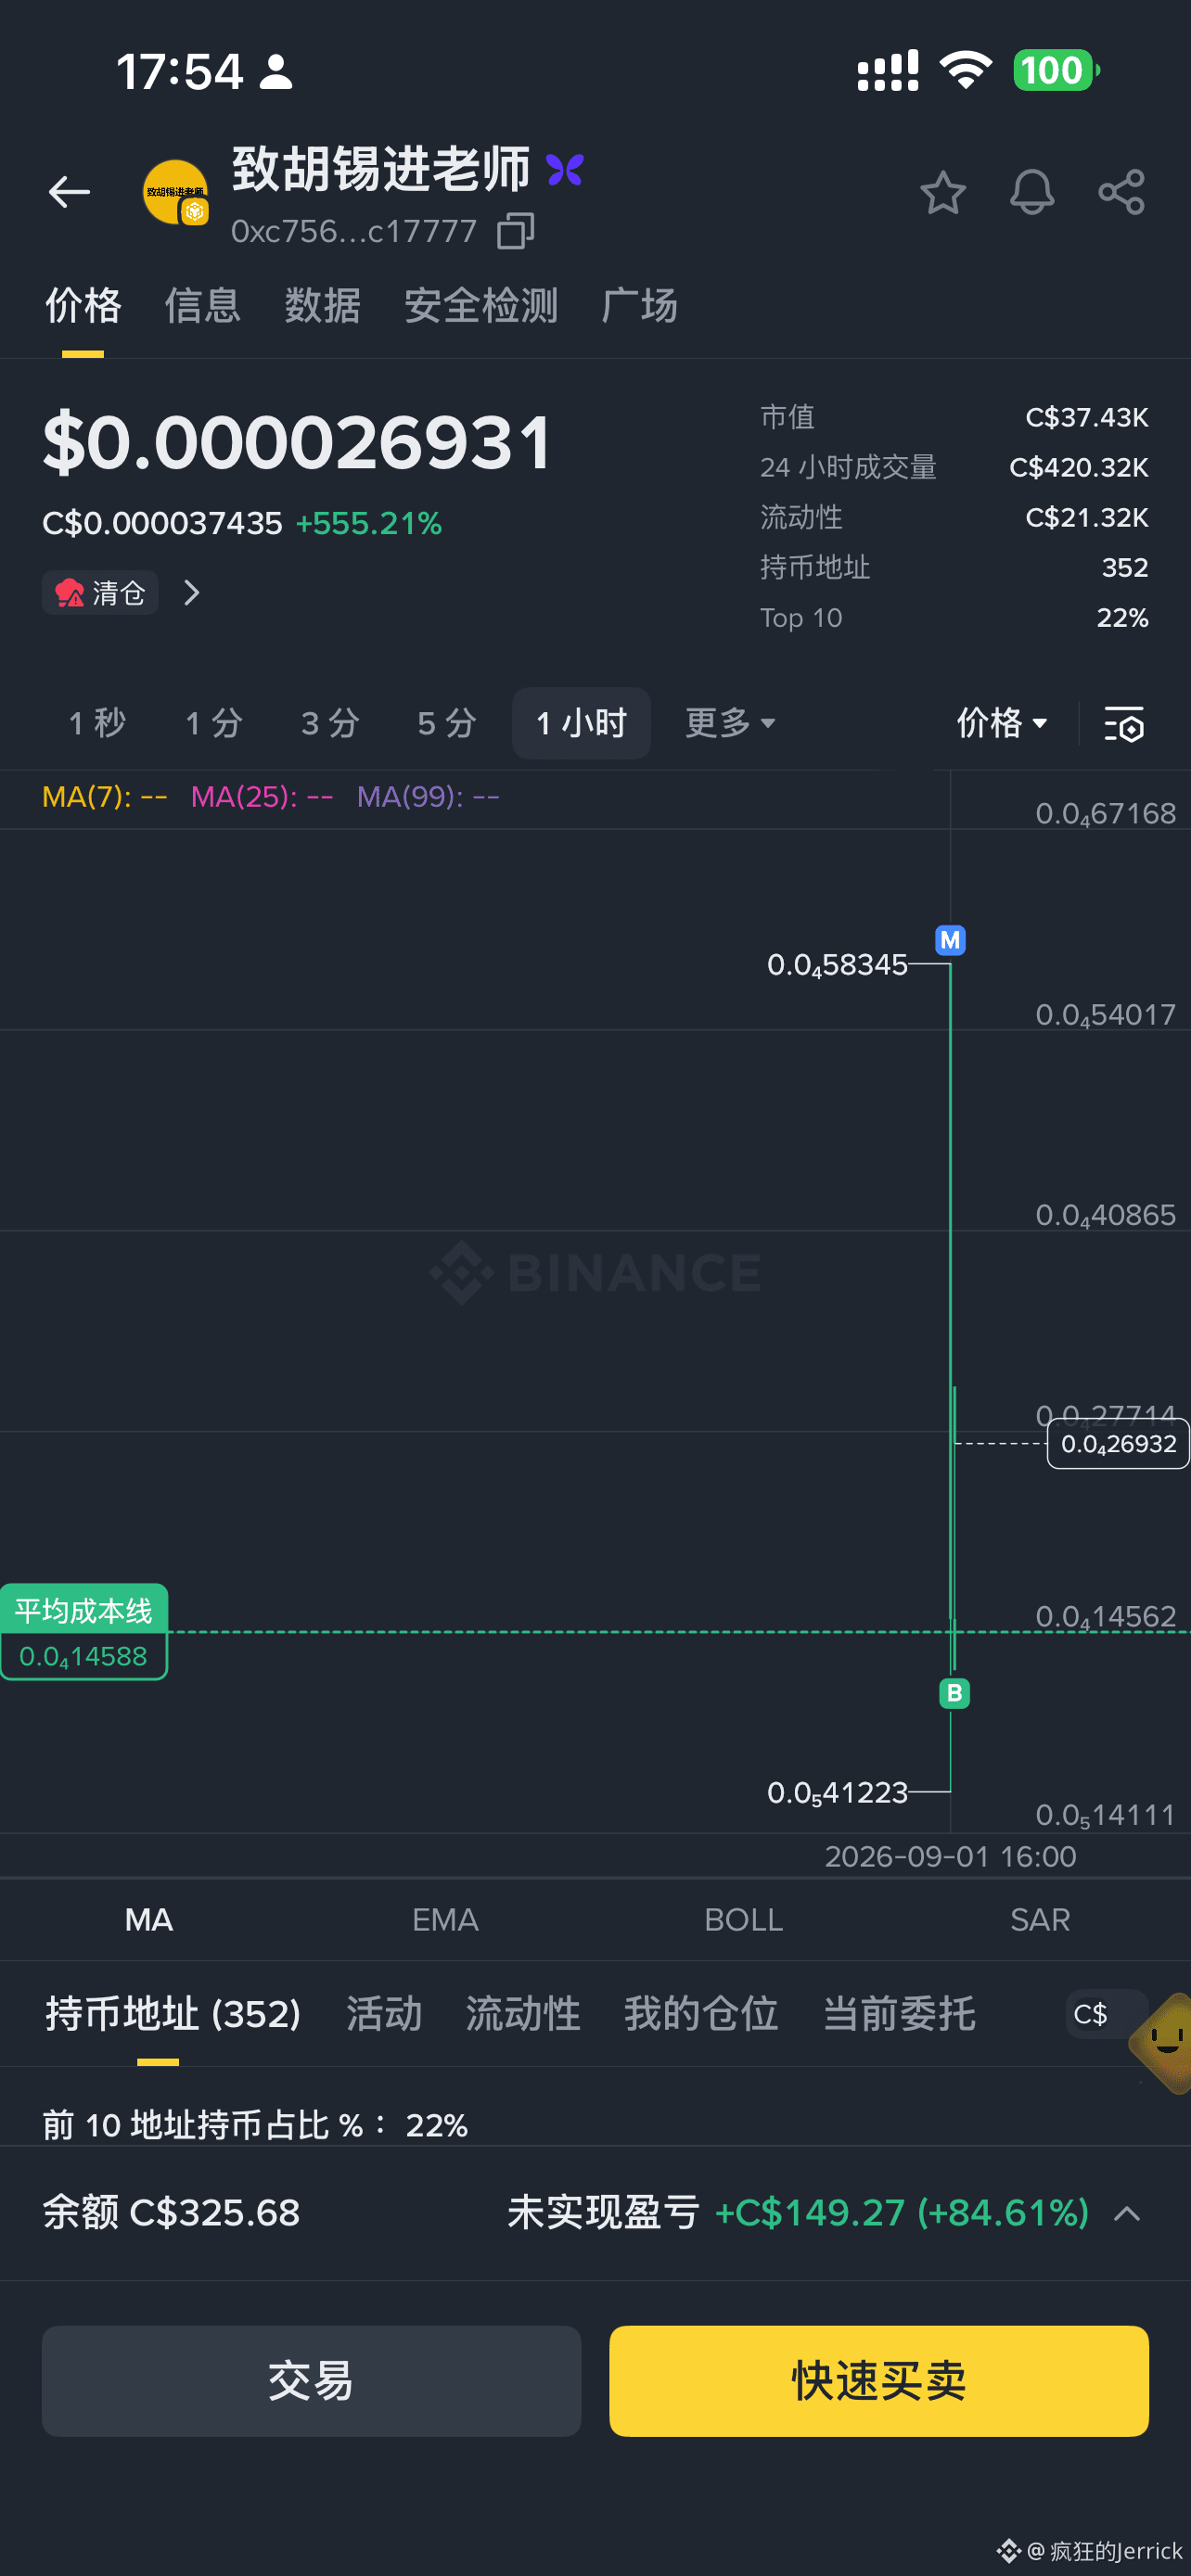Image resolution: width=1191 pixels, height=2576 pixels.
Task: Select the 1 秒 timeframe
Action: pyautogui.click(x=97, y=723)
